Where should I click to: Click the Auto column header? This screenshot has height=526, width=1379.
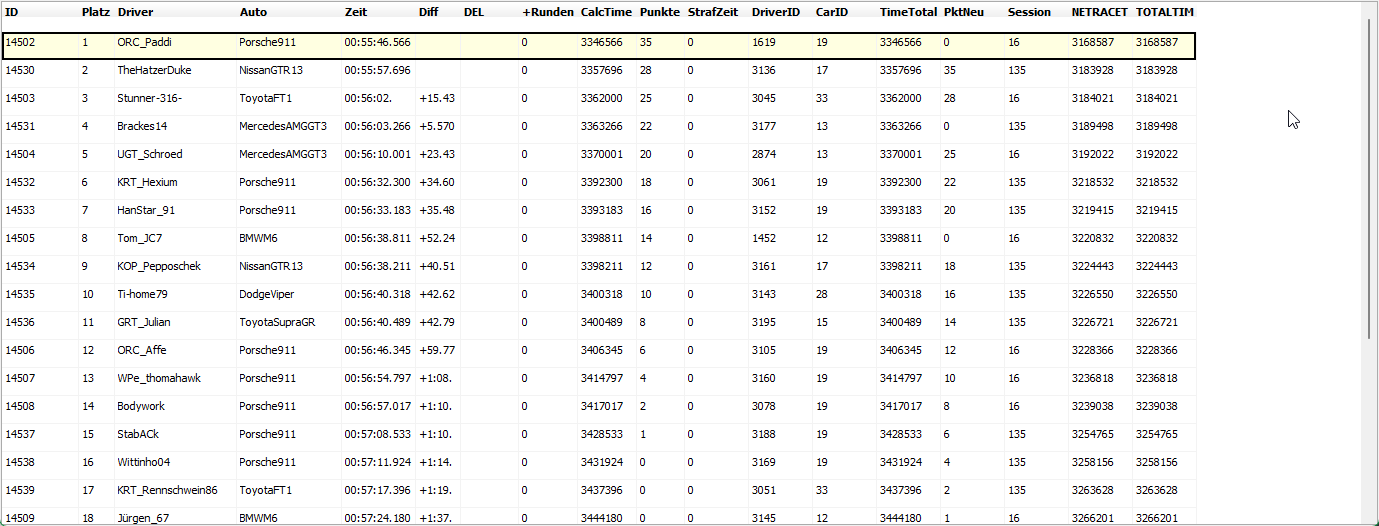pos(253,12)
